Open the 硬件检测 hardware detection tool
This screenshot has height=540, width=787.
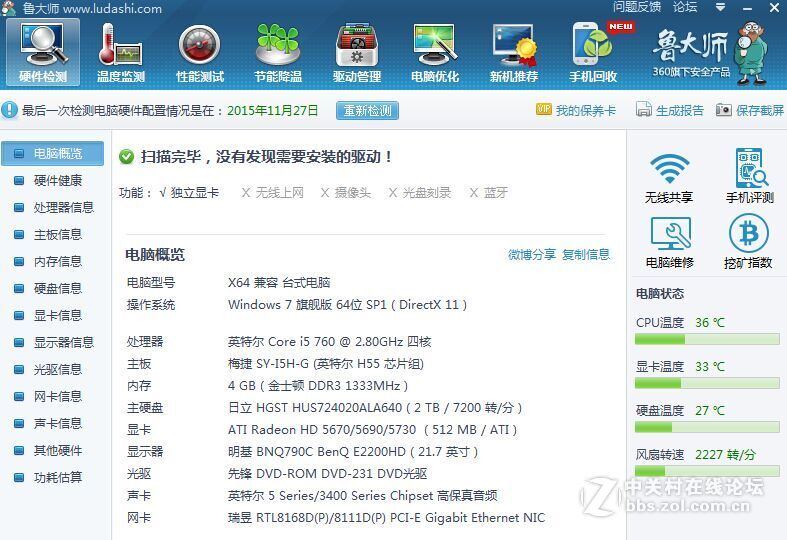pos(43,53)
